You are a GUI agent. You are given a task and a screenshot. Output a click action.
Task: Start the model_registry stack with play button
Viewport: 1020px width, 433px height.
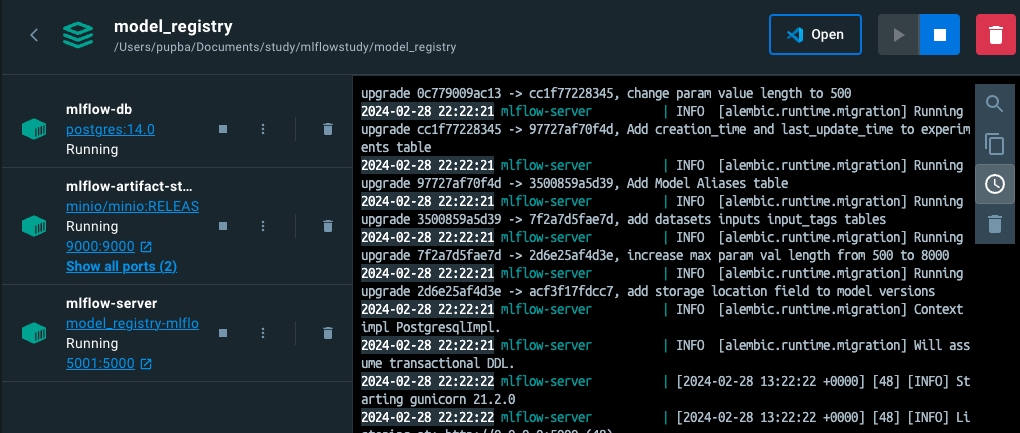tap(898, 34)
